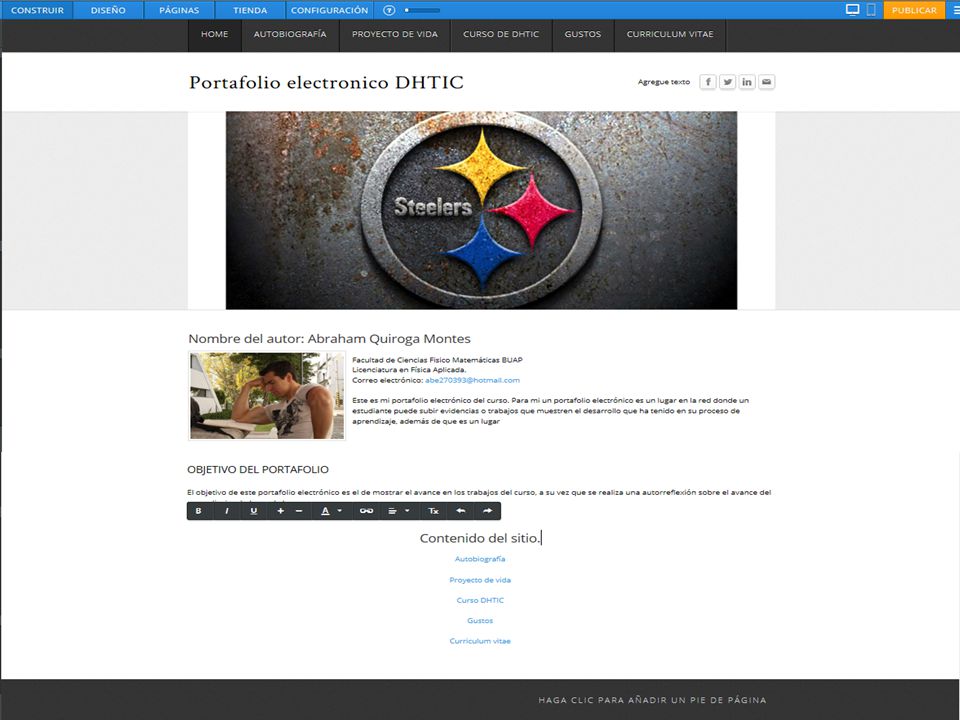Open Gustos in the site navigation
Screen dimensions: 960x720
coord(583,34)
